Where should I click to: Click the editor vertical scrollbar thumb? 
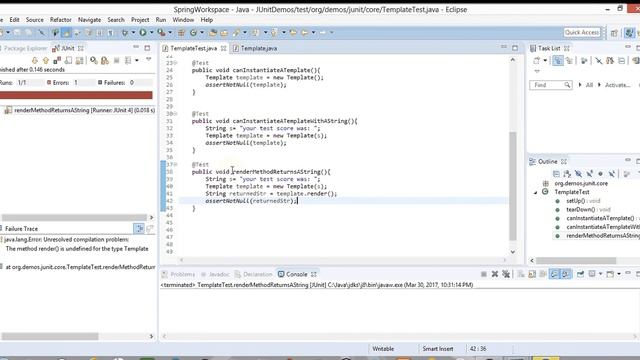[x=513, y=186]
